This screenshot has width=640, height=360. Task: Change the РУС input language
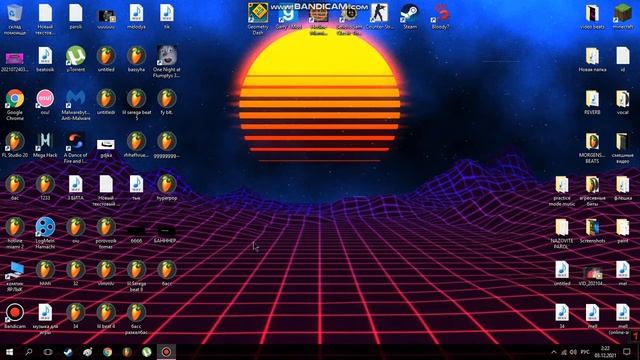point(585,352)
